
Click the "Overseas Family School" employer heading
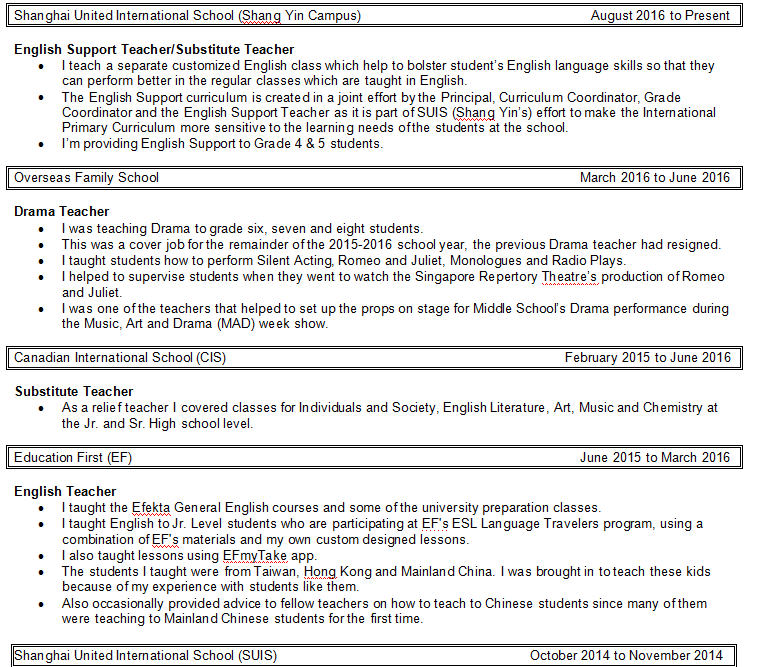click(86, 178)
